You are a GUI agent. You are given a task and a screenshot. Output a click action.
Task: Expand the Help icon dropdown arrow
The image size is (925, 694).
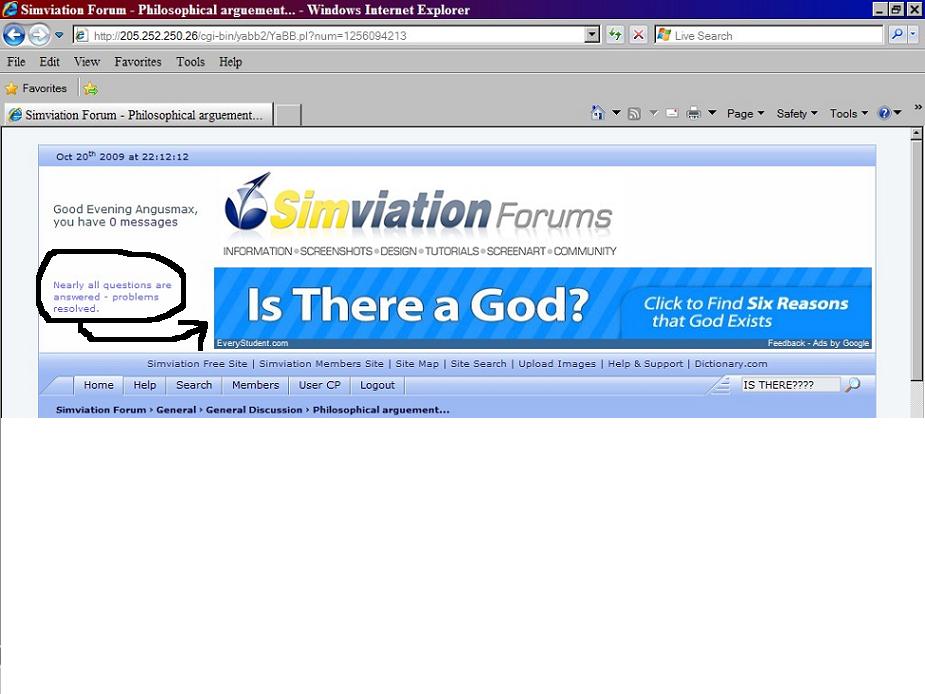[x=898, y=113]
